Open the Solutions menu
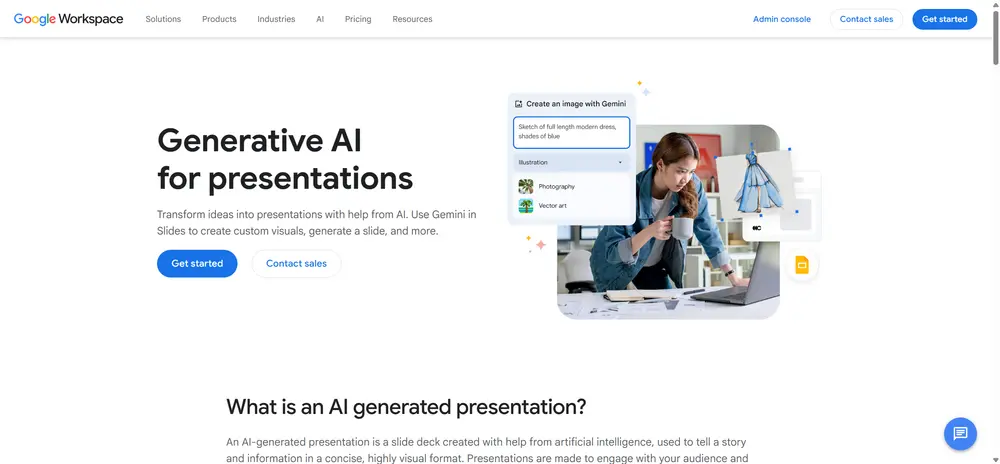Screen dimensions: 1000x464 point(163,19)
